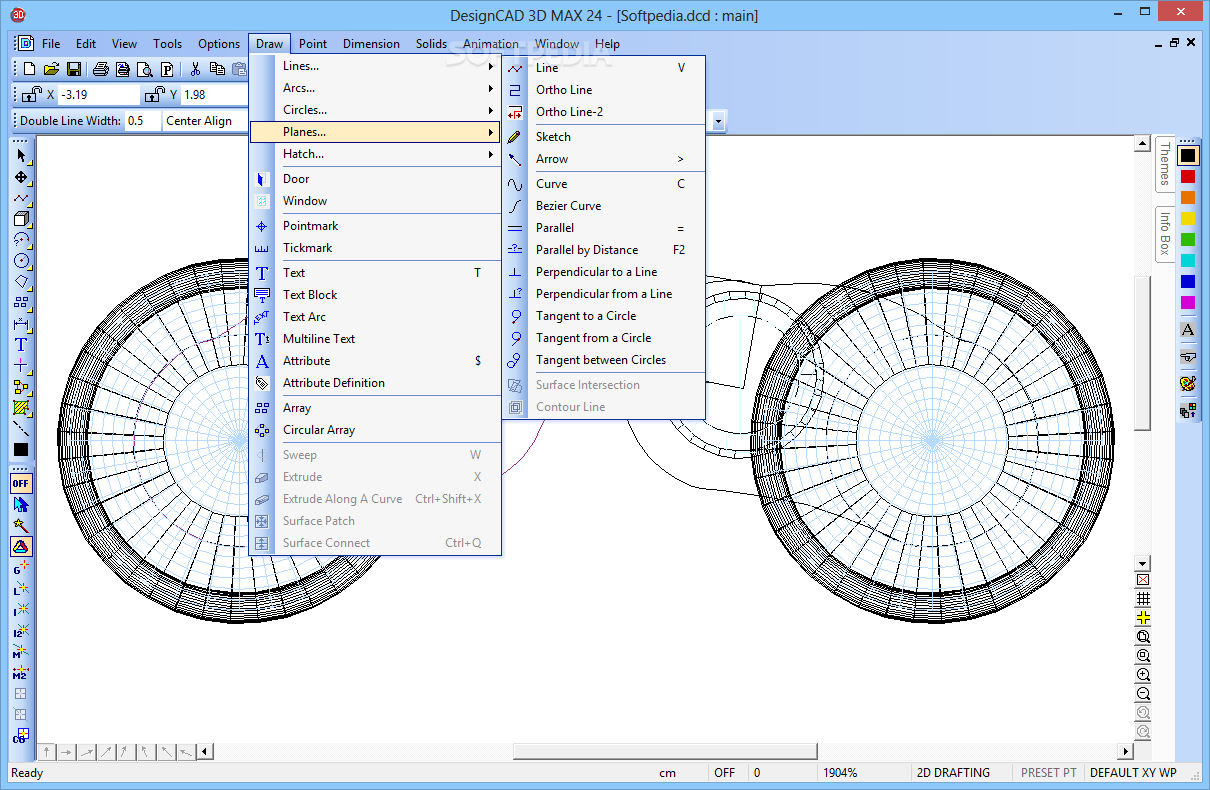1210x790 pixels.
Task: Choose Bezier Curve from submenu
Action: click(604, 206)
